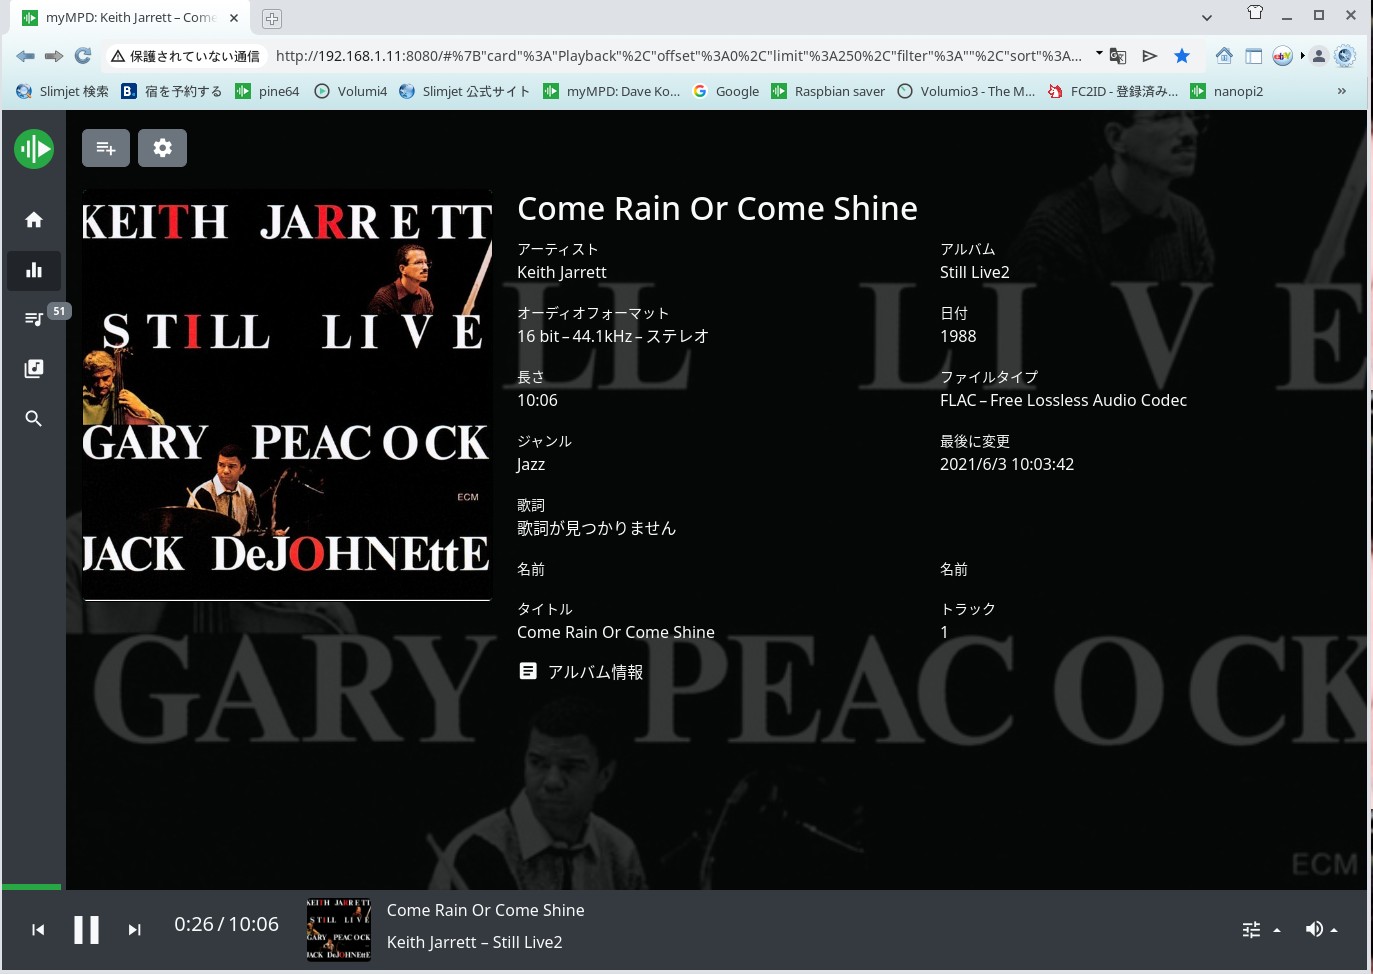1373x974 pixels.
Task: Skip to the next track
Action: pos(134,930)
